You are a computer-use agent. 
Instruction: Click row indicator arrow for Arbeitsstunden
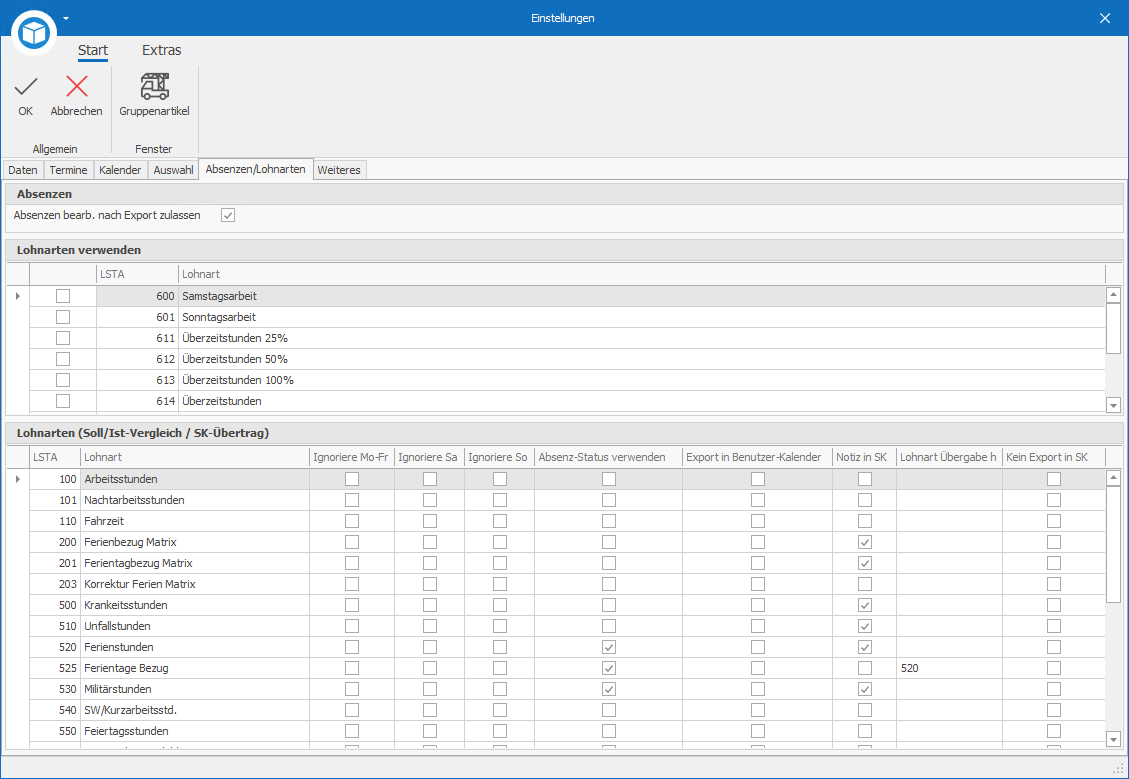click(18, 479)
